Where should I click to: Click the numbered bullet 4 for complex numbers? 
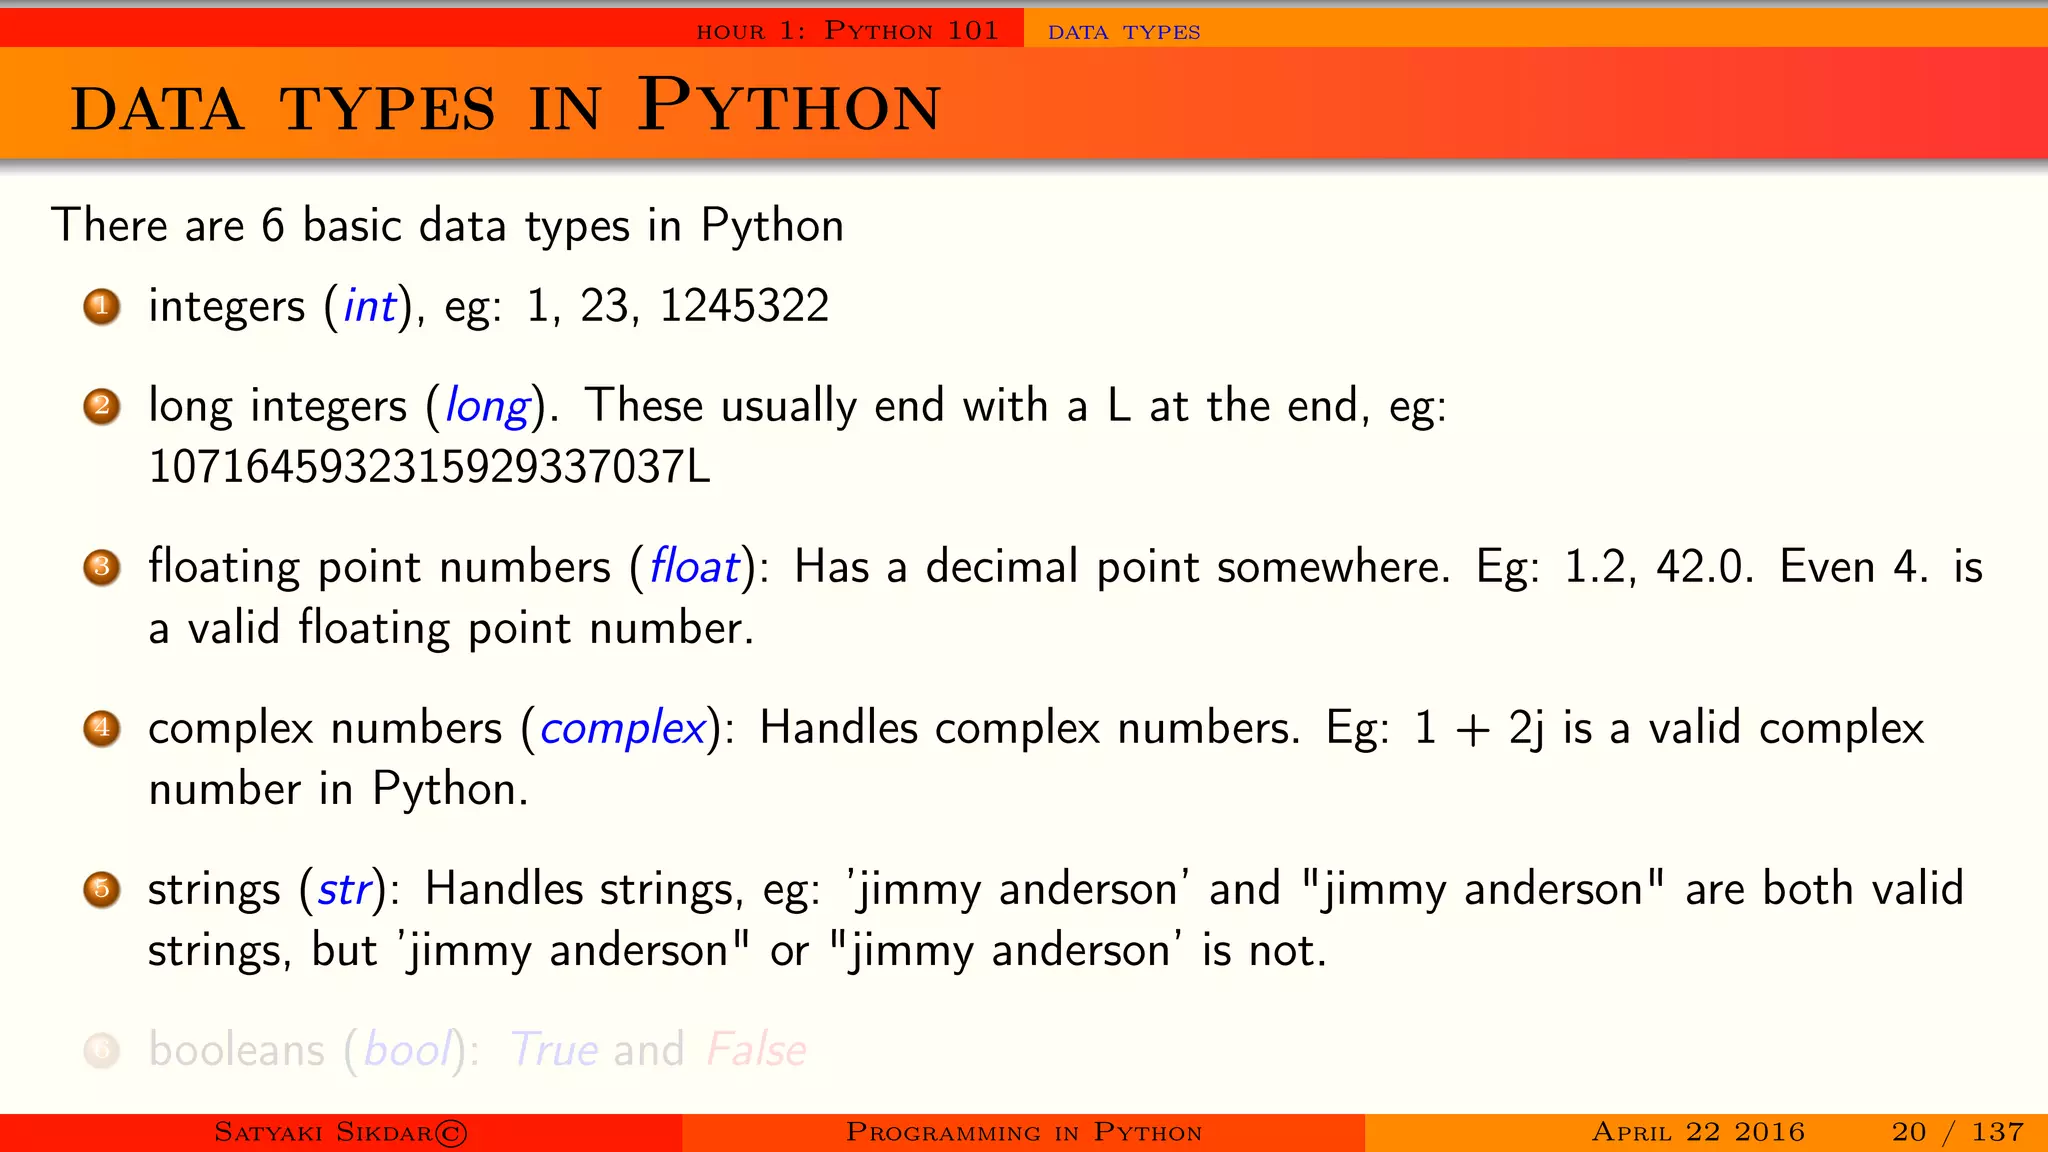coord(102,728)
